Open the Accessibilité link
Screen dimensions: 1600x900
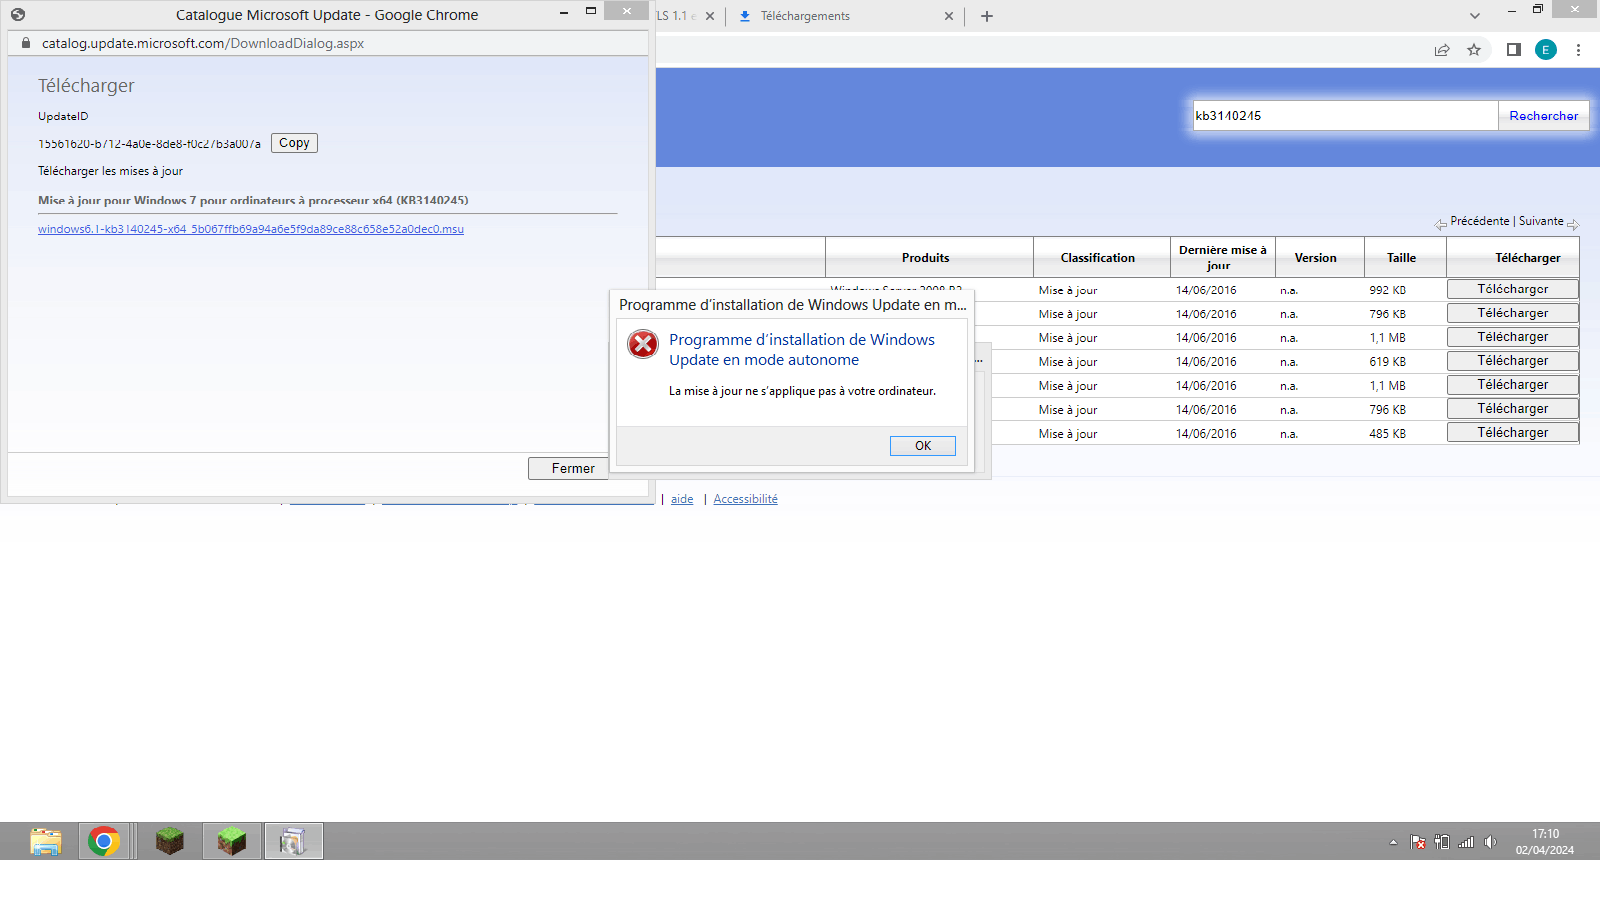pos(745,499)
